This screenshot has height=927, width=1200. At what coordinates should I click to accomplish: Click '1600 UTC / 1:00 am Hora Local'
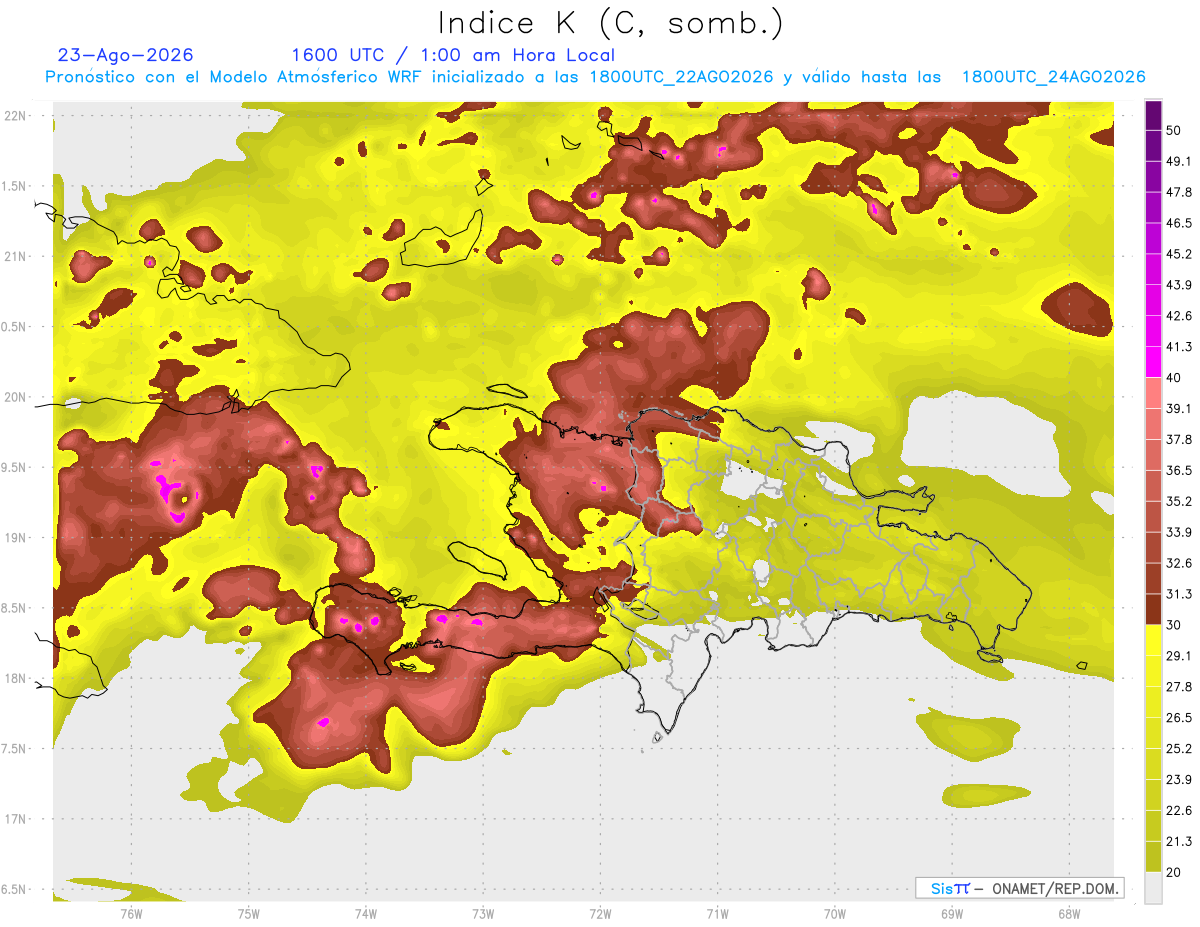click(453, 55)
